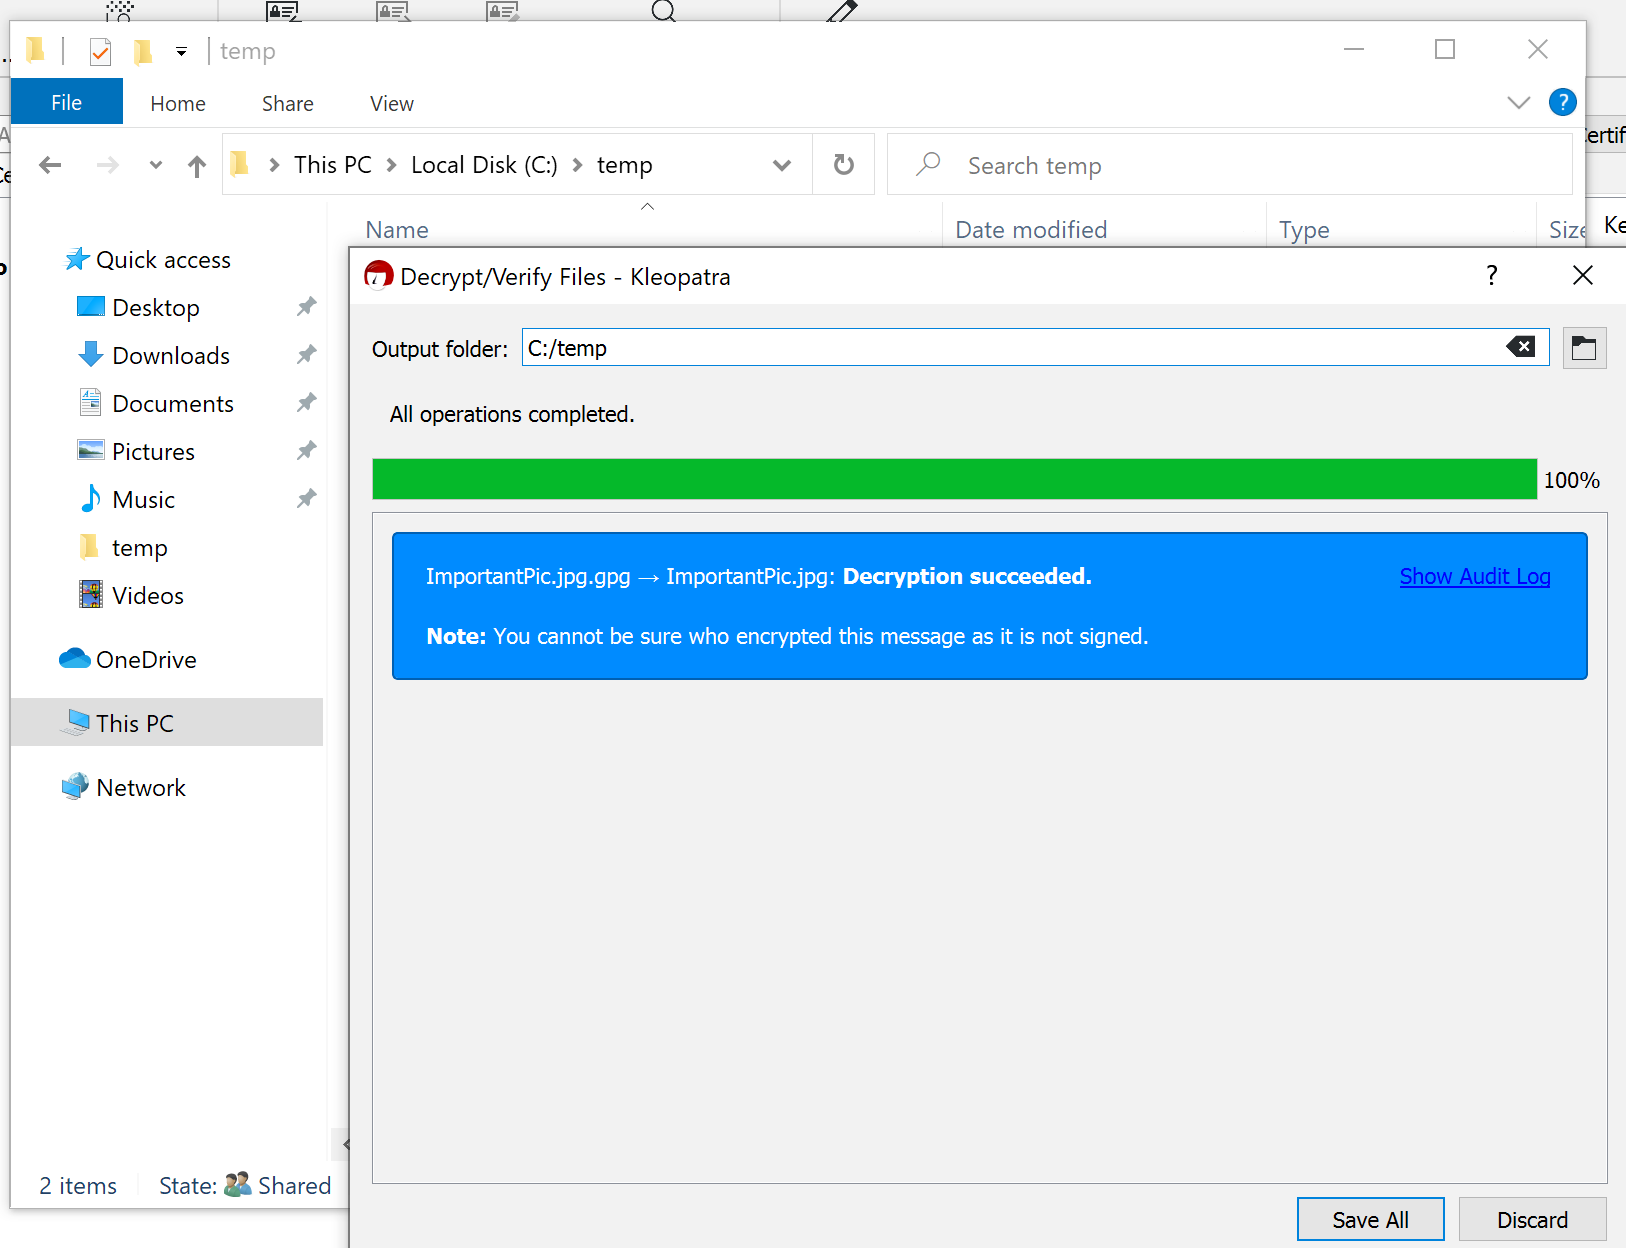Select Quick access in navigation pane
1626x1248 pixels.
(148, 260)
